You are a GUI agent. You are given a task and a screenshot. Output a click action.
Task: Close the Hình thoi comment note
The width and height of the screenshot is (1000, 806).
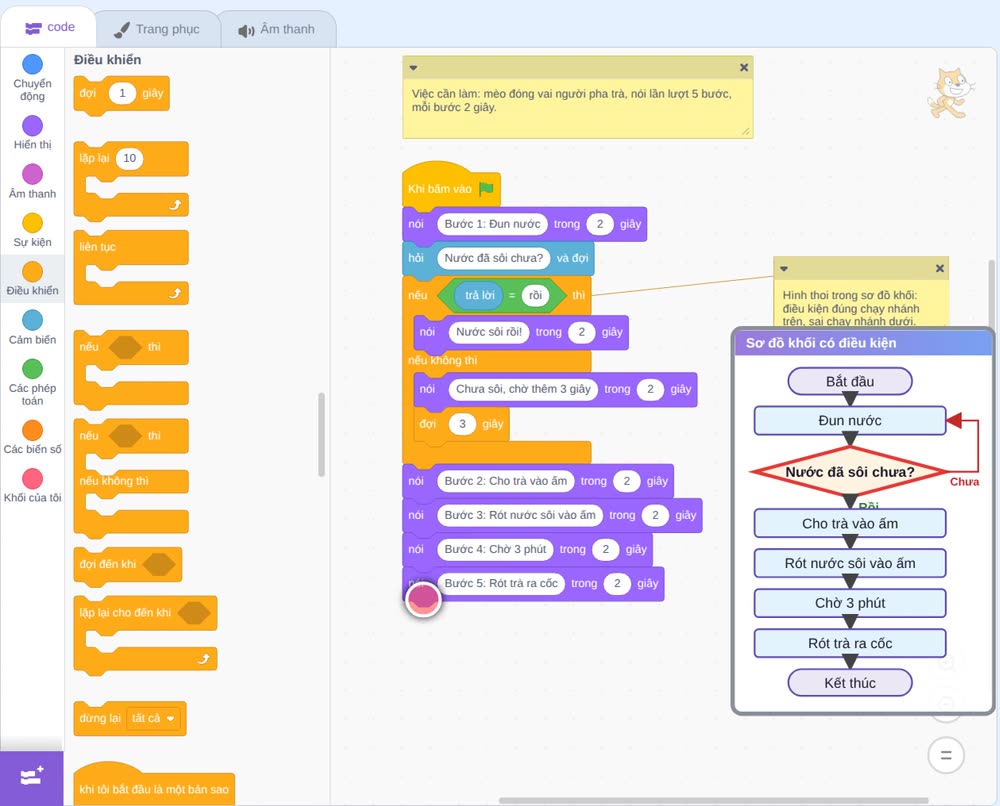(x=939, y=268)
